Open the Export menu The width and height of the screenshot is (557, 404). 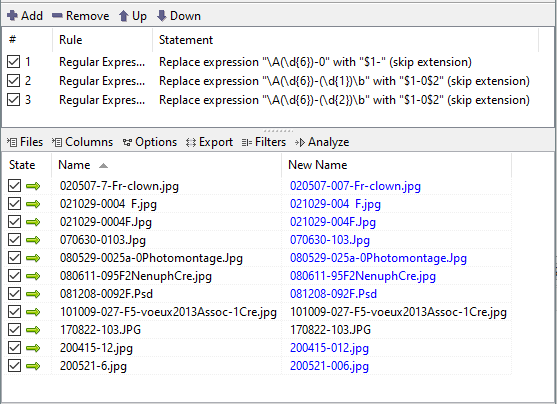pos(209,142)
